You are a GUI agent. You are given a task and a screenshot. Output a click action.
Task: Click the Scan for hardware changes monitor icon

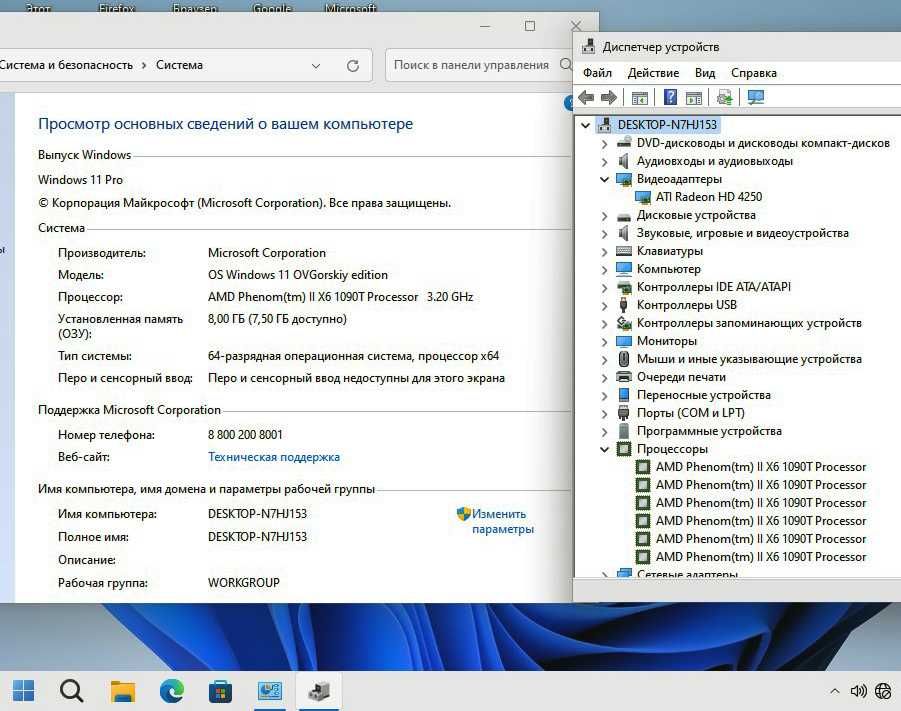756,97
